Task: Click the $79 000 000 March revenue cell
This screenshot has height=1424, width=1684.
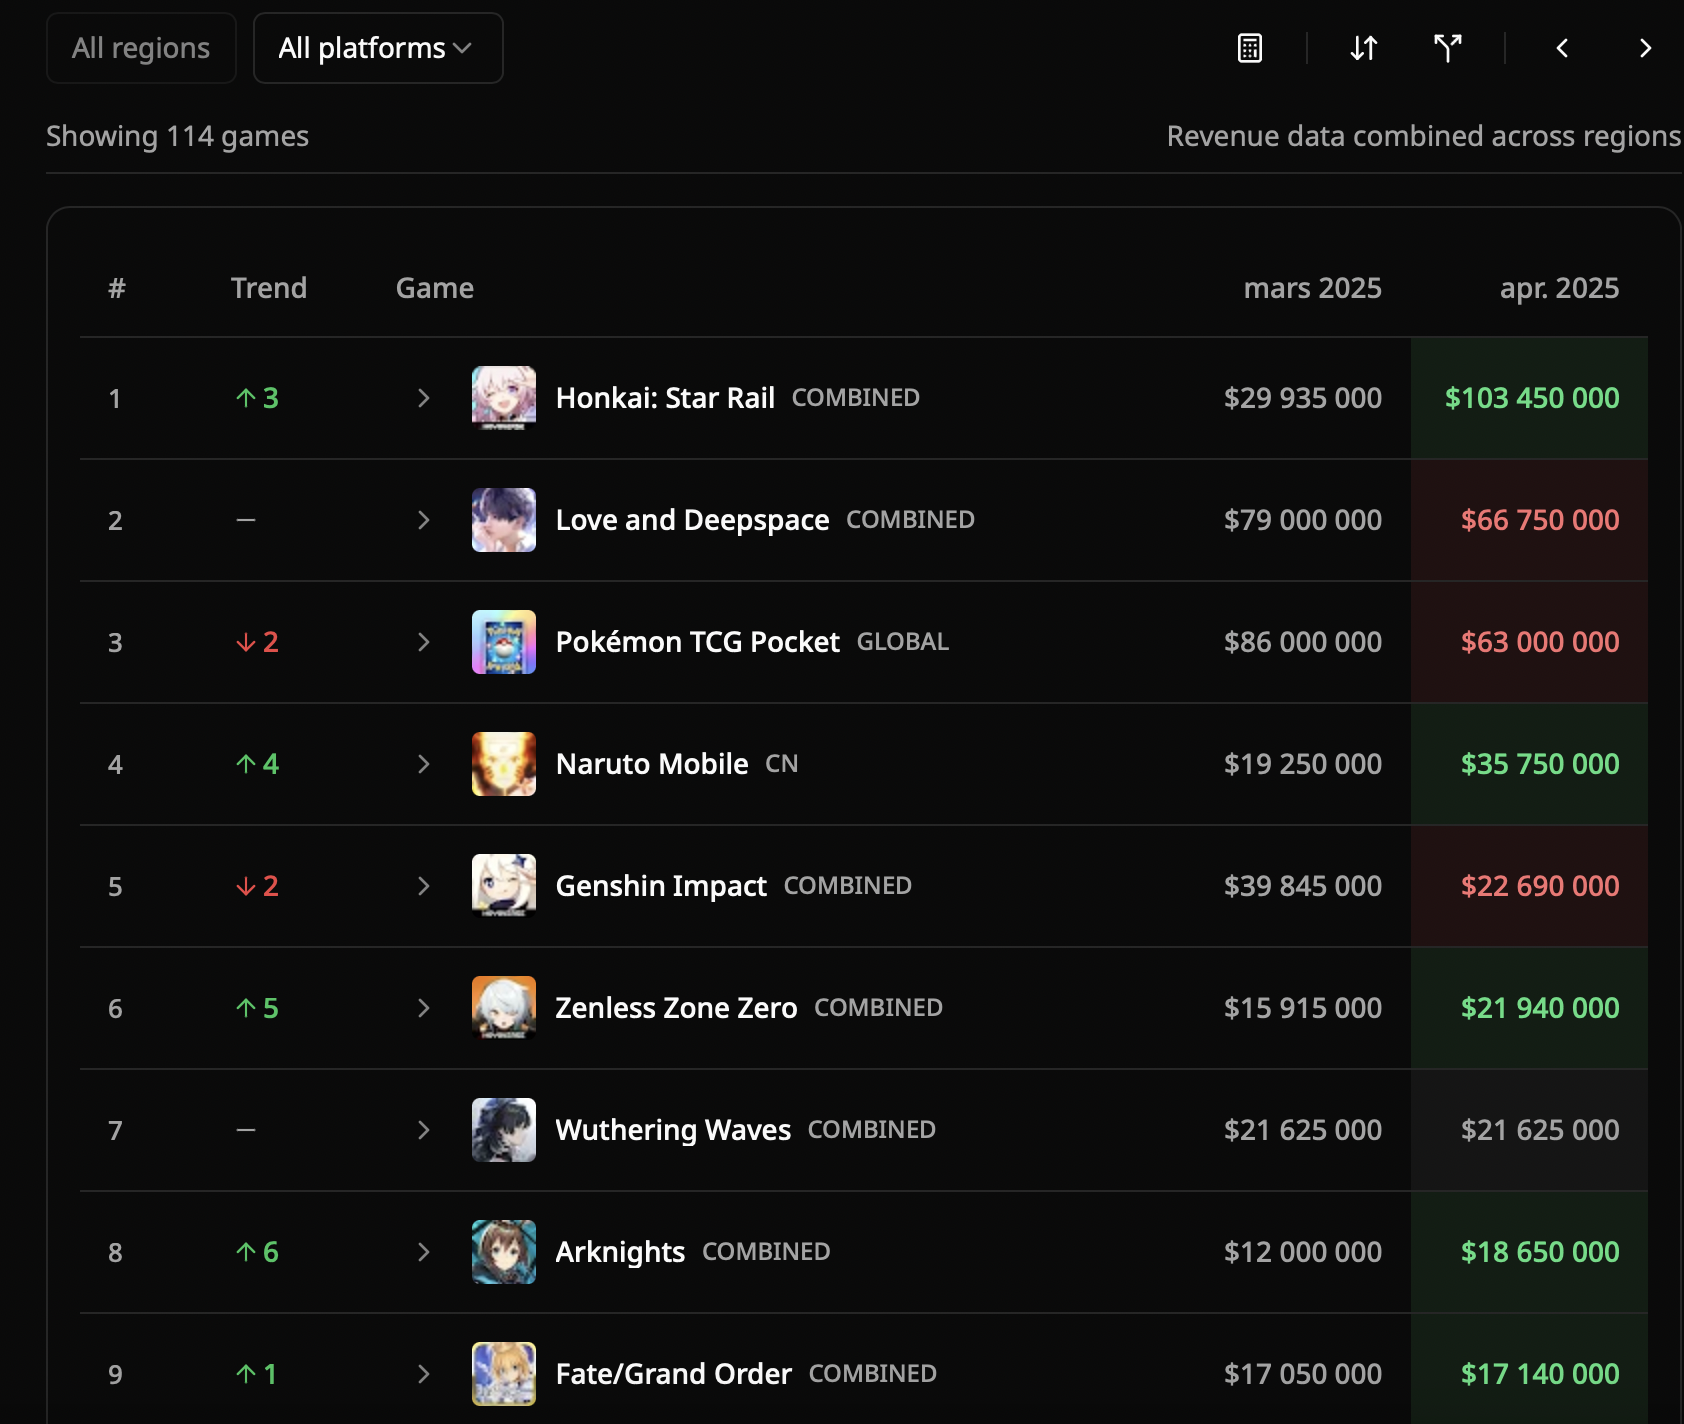Action: tap(1303, 520)
